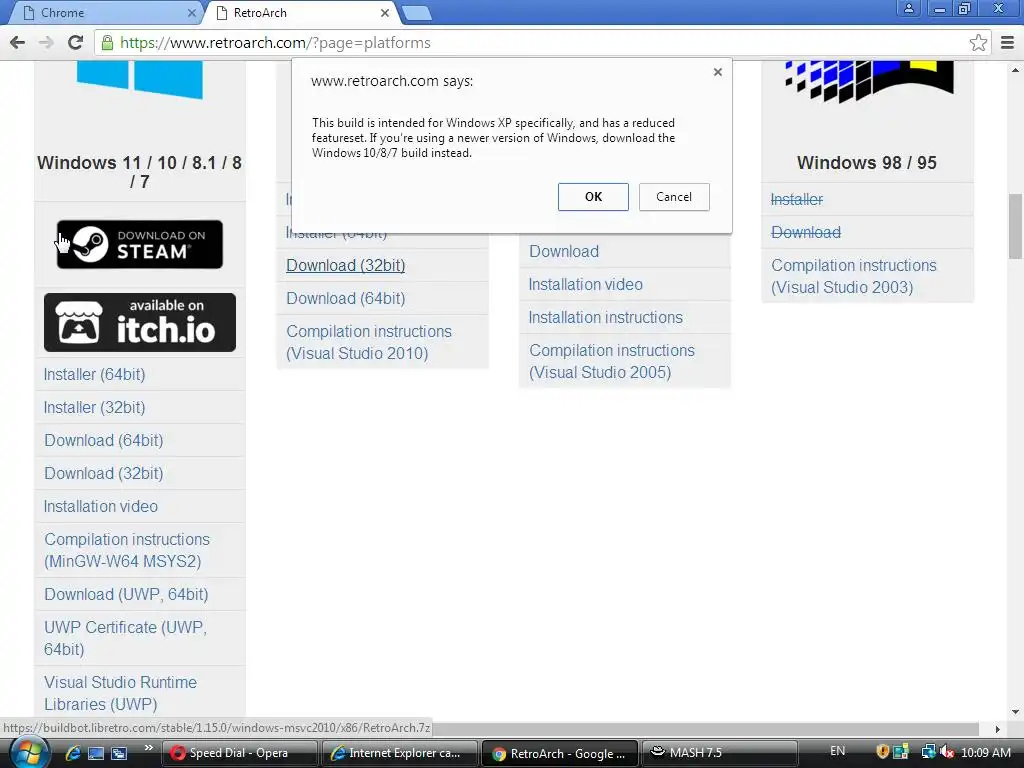The image size is (1024, 768).
Task: Launch Internet Explorer from Quick Launch
Action: click(x=72, y=753)
